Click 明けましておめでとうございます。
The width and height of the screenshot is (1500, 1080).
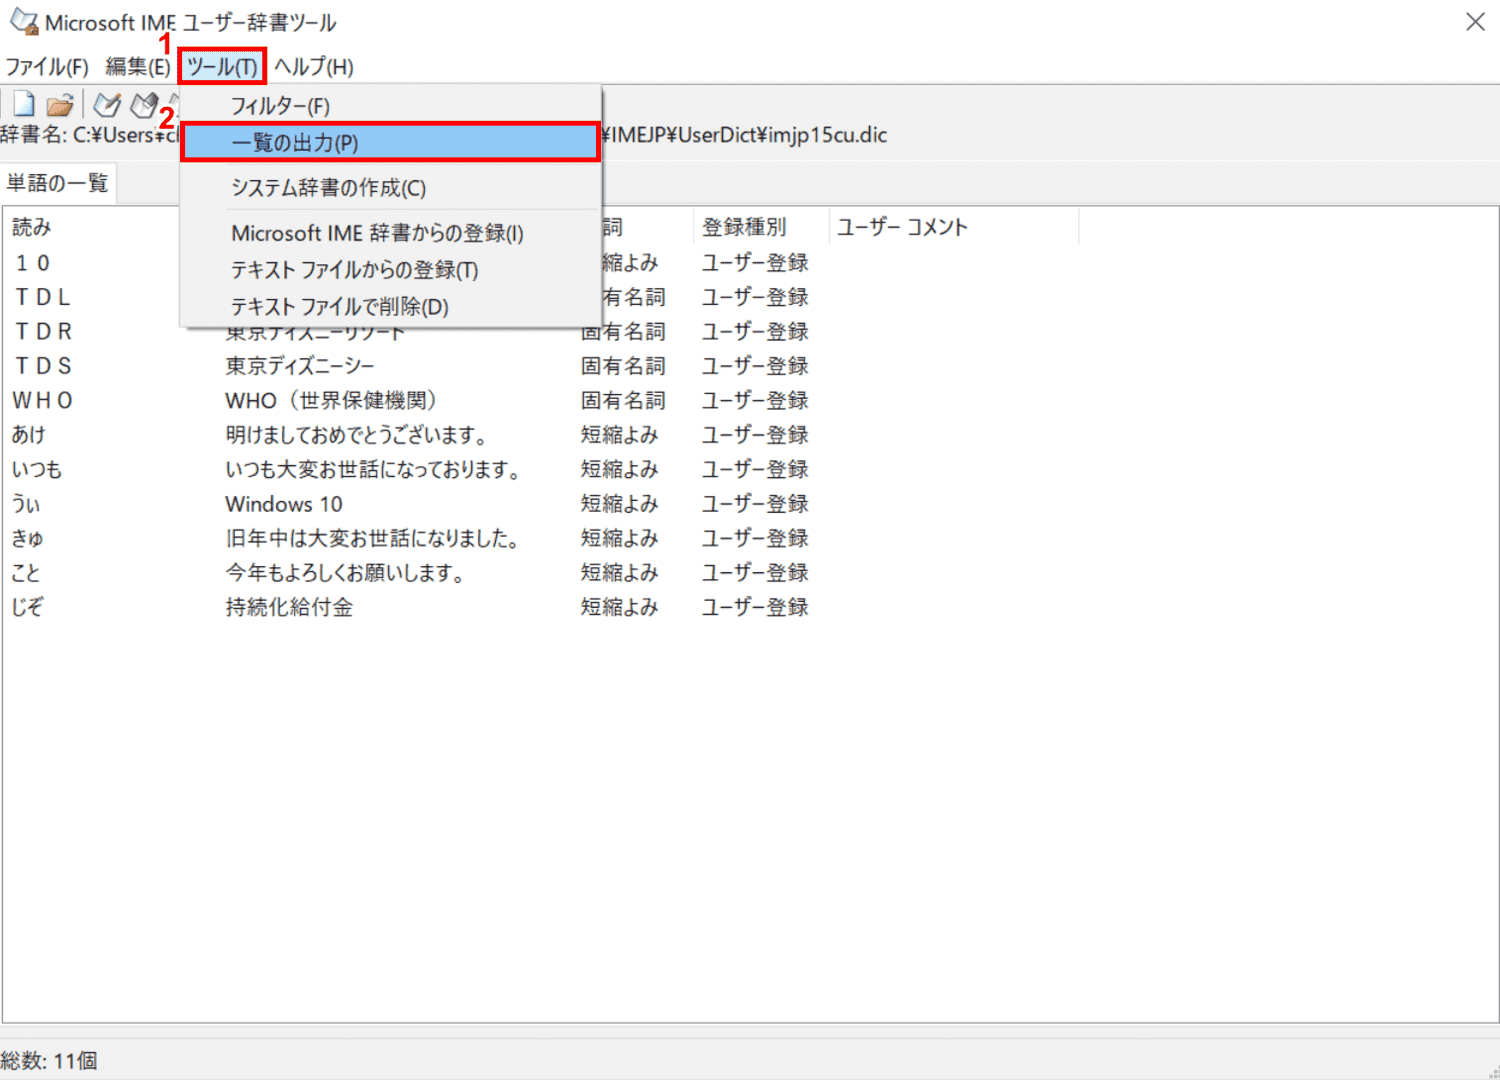[x=357, y=435]
